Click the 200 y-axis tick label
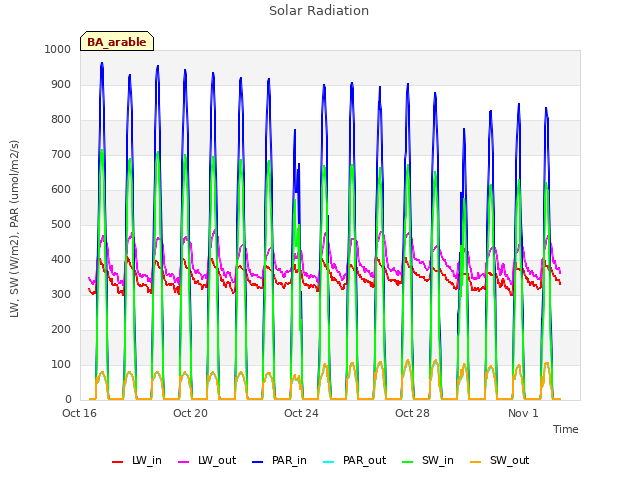Image resolution: width=640 pixels, height=480 pixels. coord(61,329)
